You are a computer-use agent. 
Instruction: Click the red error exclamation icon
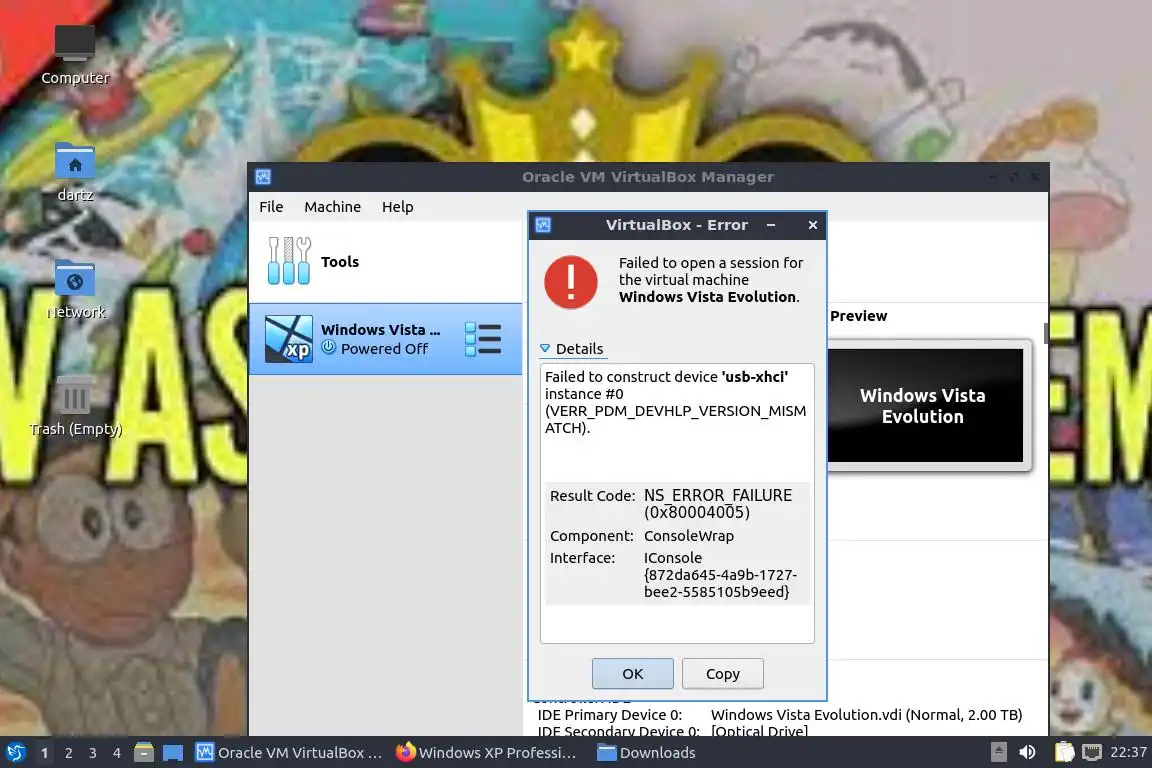click(x=571, y=281)
